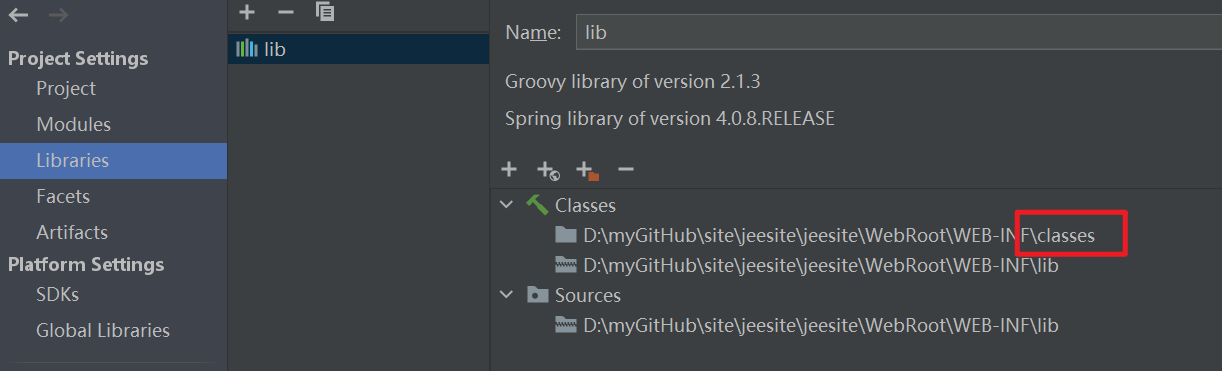Add a new project library
1222x371 pixels.
tap(248, 12)
